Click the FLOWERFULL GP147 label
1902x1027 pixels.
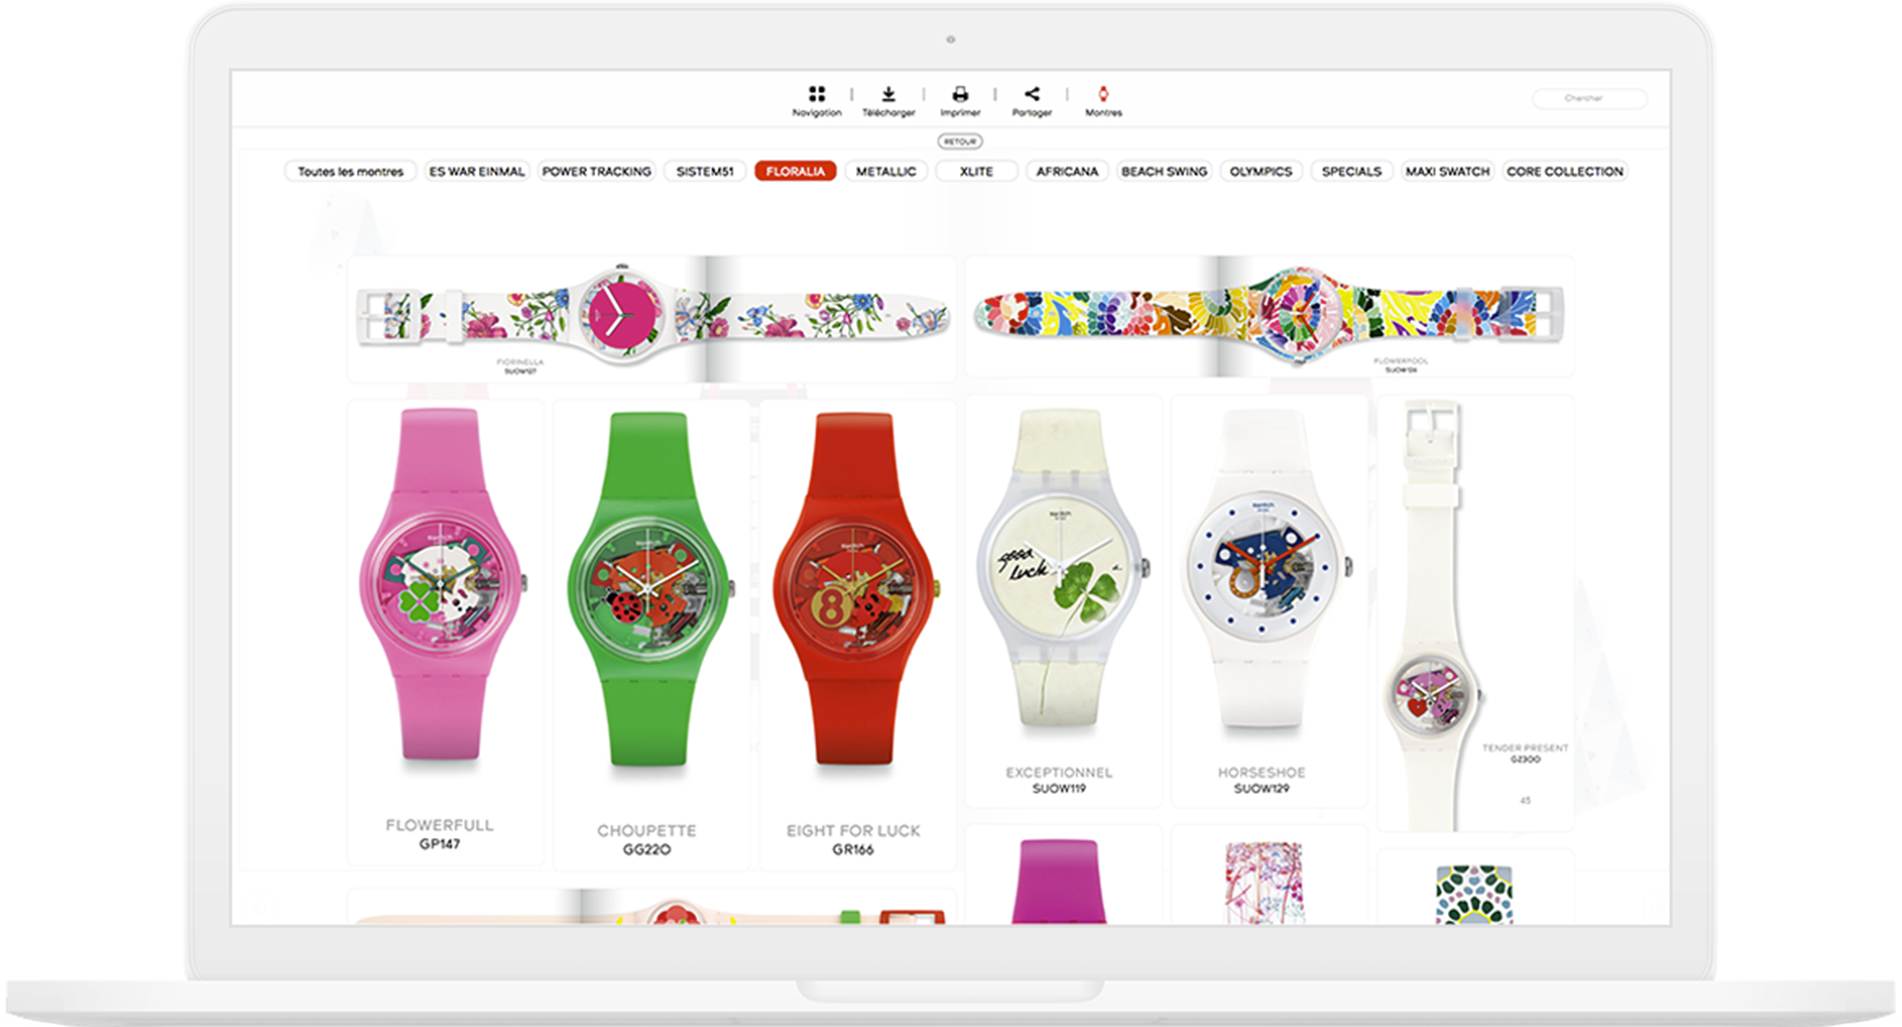point(440,834)
